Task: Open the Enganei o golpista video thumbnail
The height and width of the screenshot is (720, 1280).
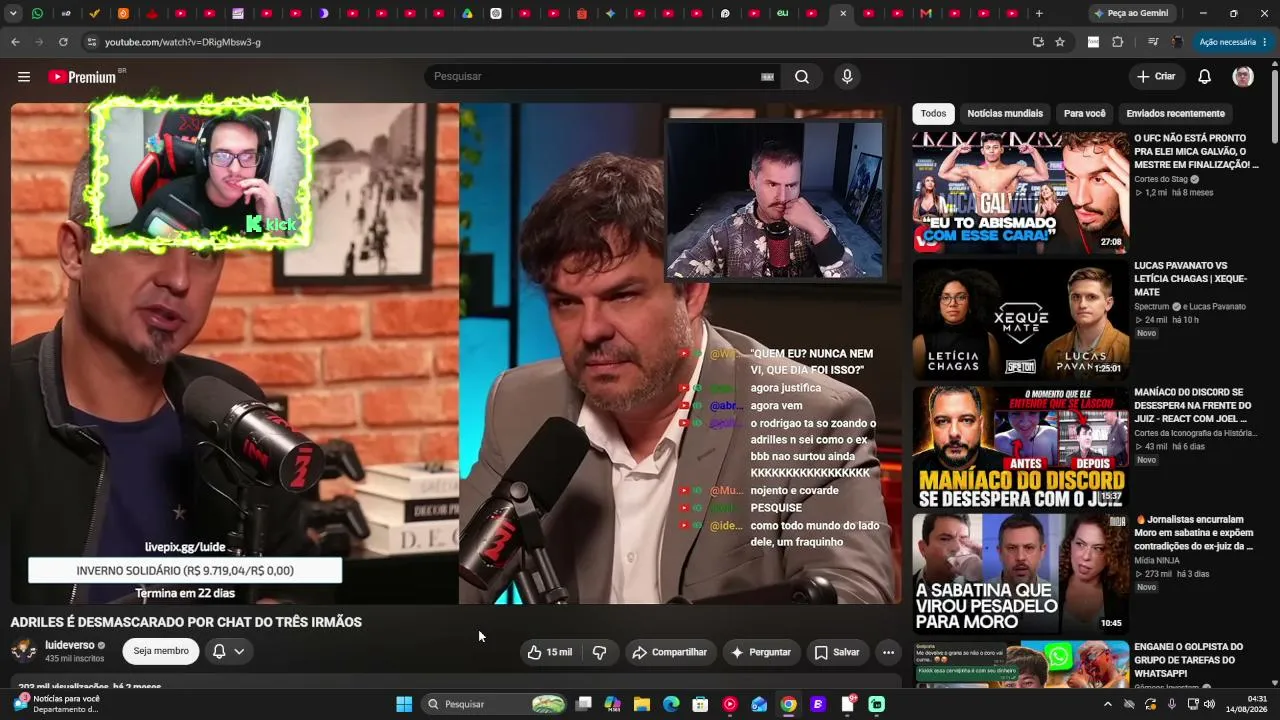Action: [1020, 664]
